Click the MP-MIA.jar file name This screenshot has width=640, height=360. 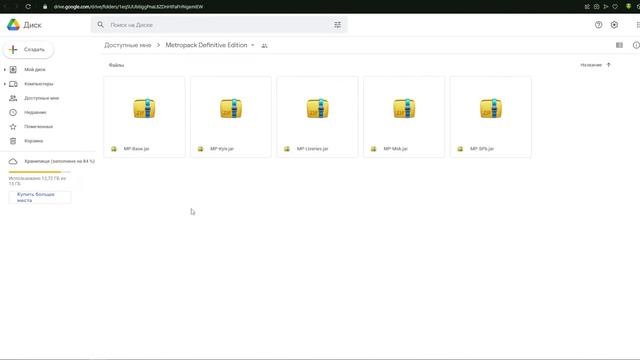click(396, 149)
